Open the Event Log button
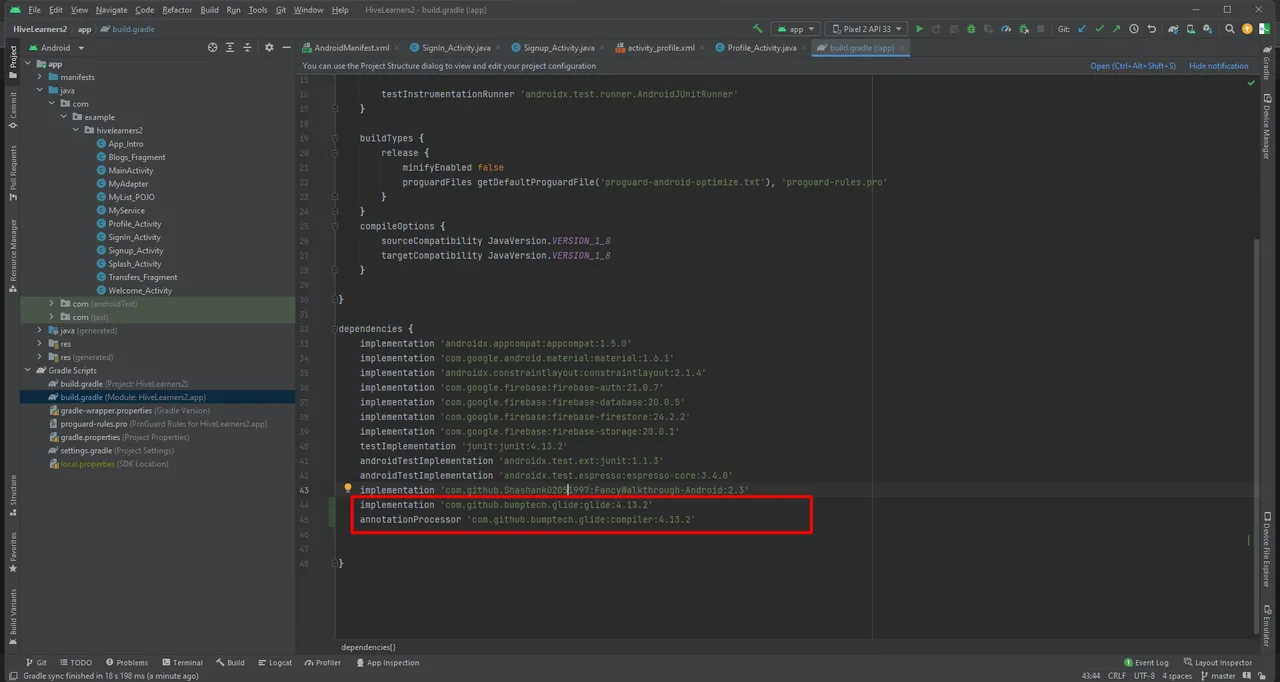The width and height of the screenshot is (1280, 682). coord(1146,662)
